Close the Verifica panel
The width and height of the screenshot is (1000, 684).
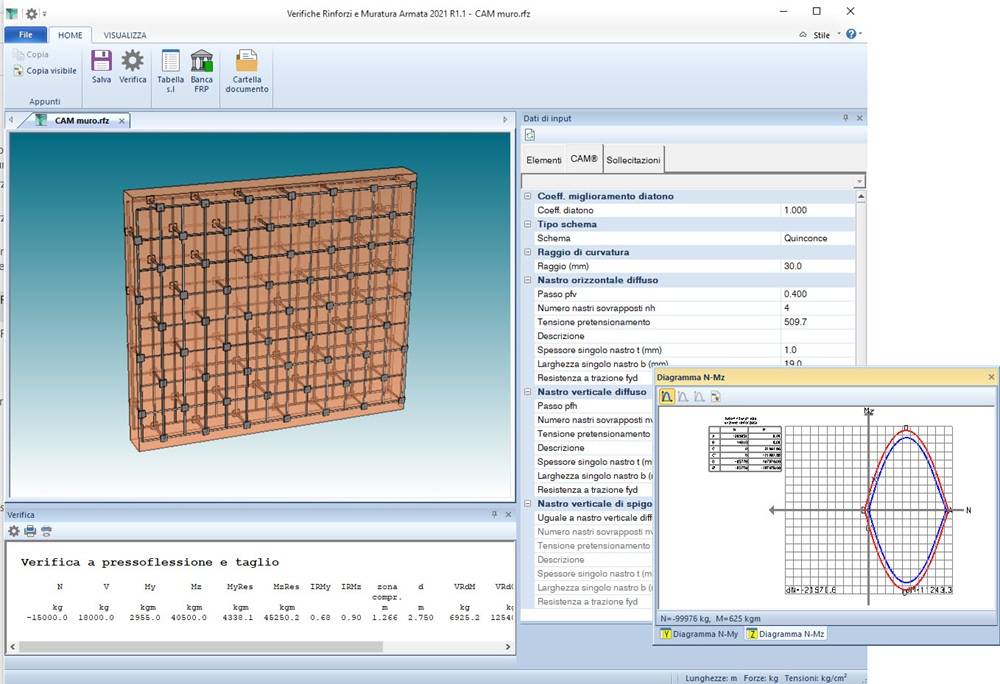508,514
